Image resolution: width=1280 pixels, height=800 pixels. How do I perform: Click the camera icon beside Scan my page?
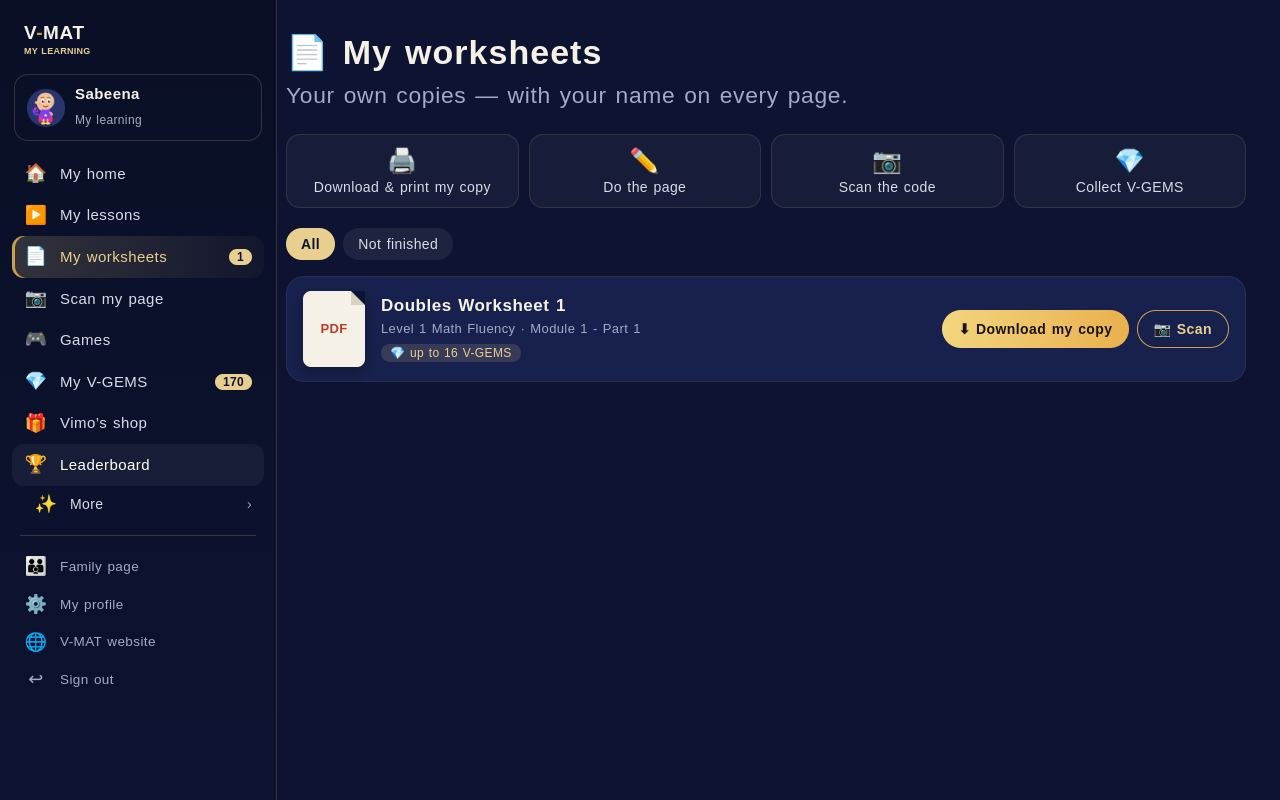[x=36, y=298]
